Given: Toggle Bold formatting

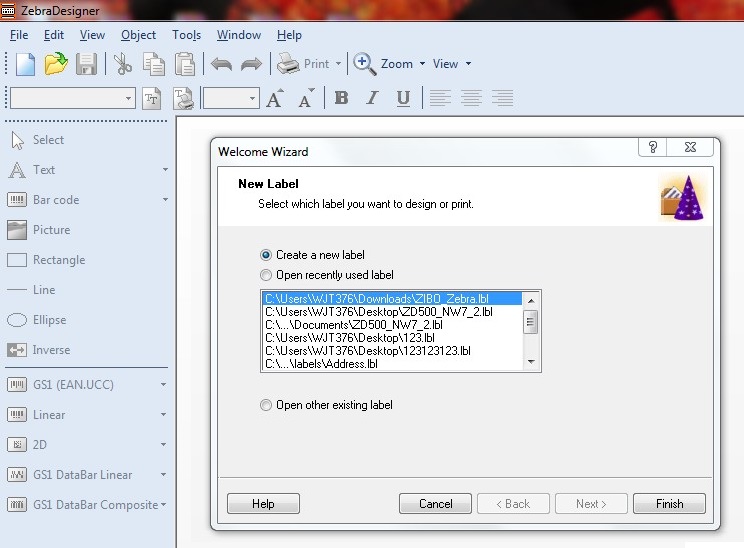Looking at the screenshot, I should pyautogui.click(x=341, y=98).
